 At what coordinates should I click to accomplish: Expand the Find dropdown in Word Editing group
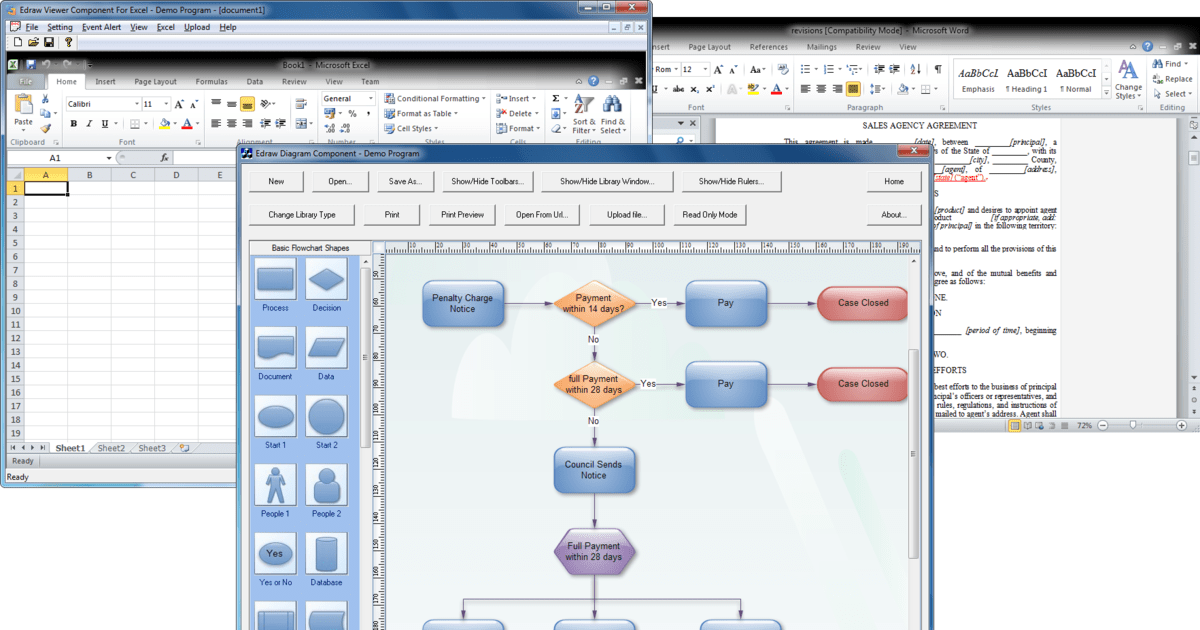1188,64
